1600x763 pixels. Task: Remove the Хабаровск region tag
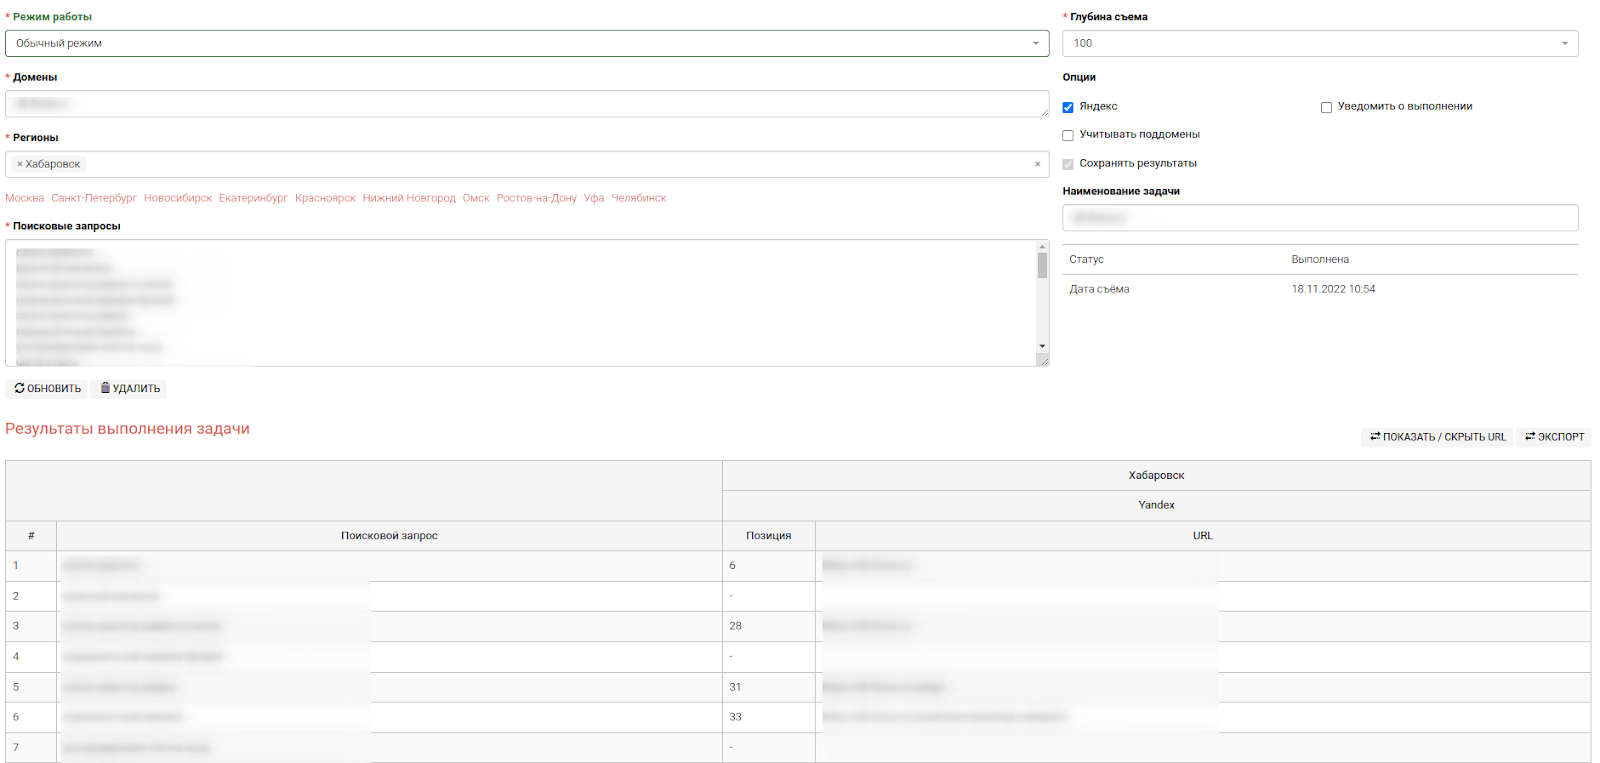coord(19,164)
